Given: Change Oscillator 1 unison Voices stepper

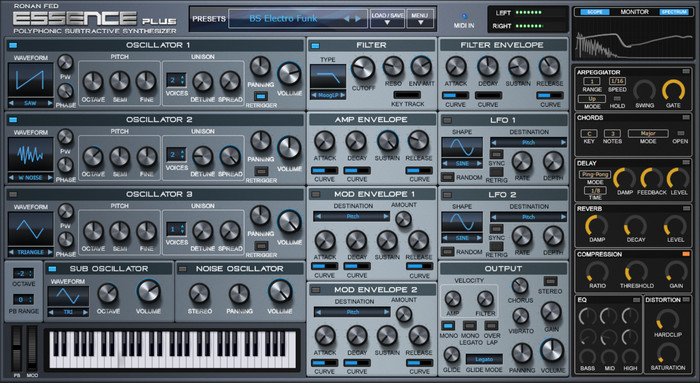Looking at the screenshot, I should 176,80.
